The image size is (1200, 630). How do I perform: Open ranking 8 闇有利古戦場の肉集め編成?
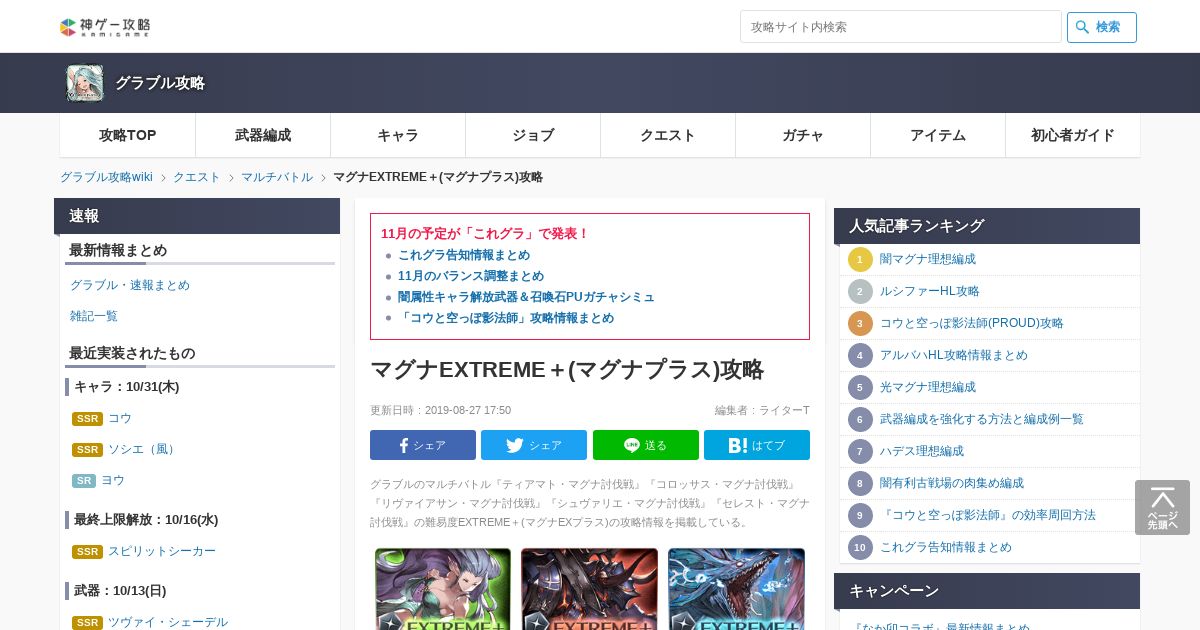pyautogui.click(x=952, y=483)
